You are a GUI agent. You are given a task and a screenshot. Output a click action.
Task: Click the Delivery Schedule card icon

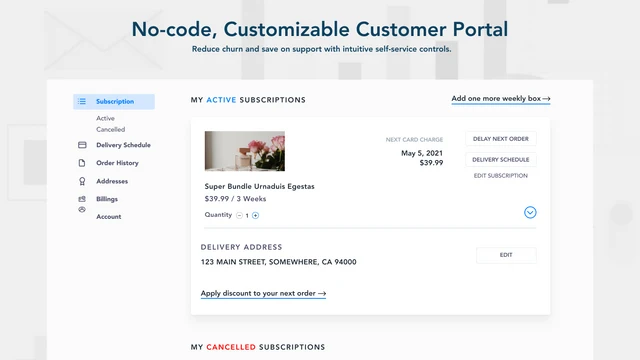[82, 145]
